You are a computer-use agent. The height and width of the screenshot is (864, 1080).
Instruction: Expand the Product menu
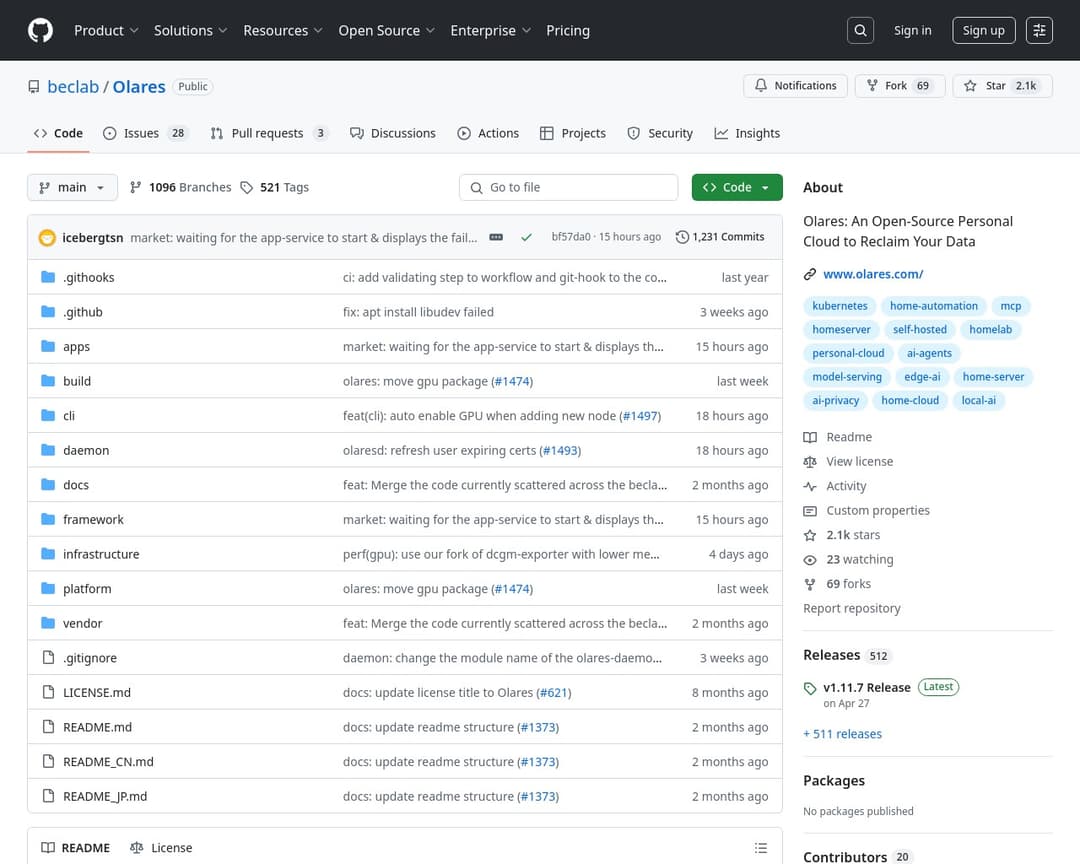(106, 30)
